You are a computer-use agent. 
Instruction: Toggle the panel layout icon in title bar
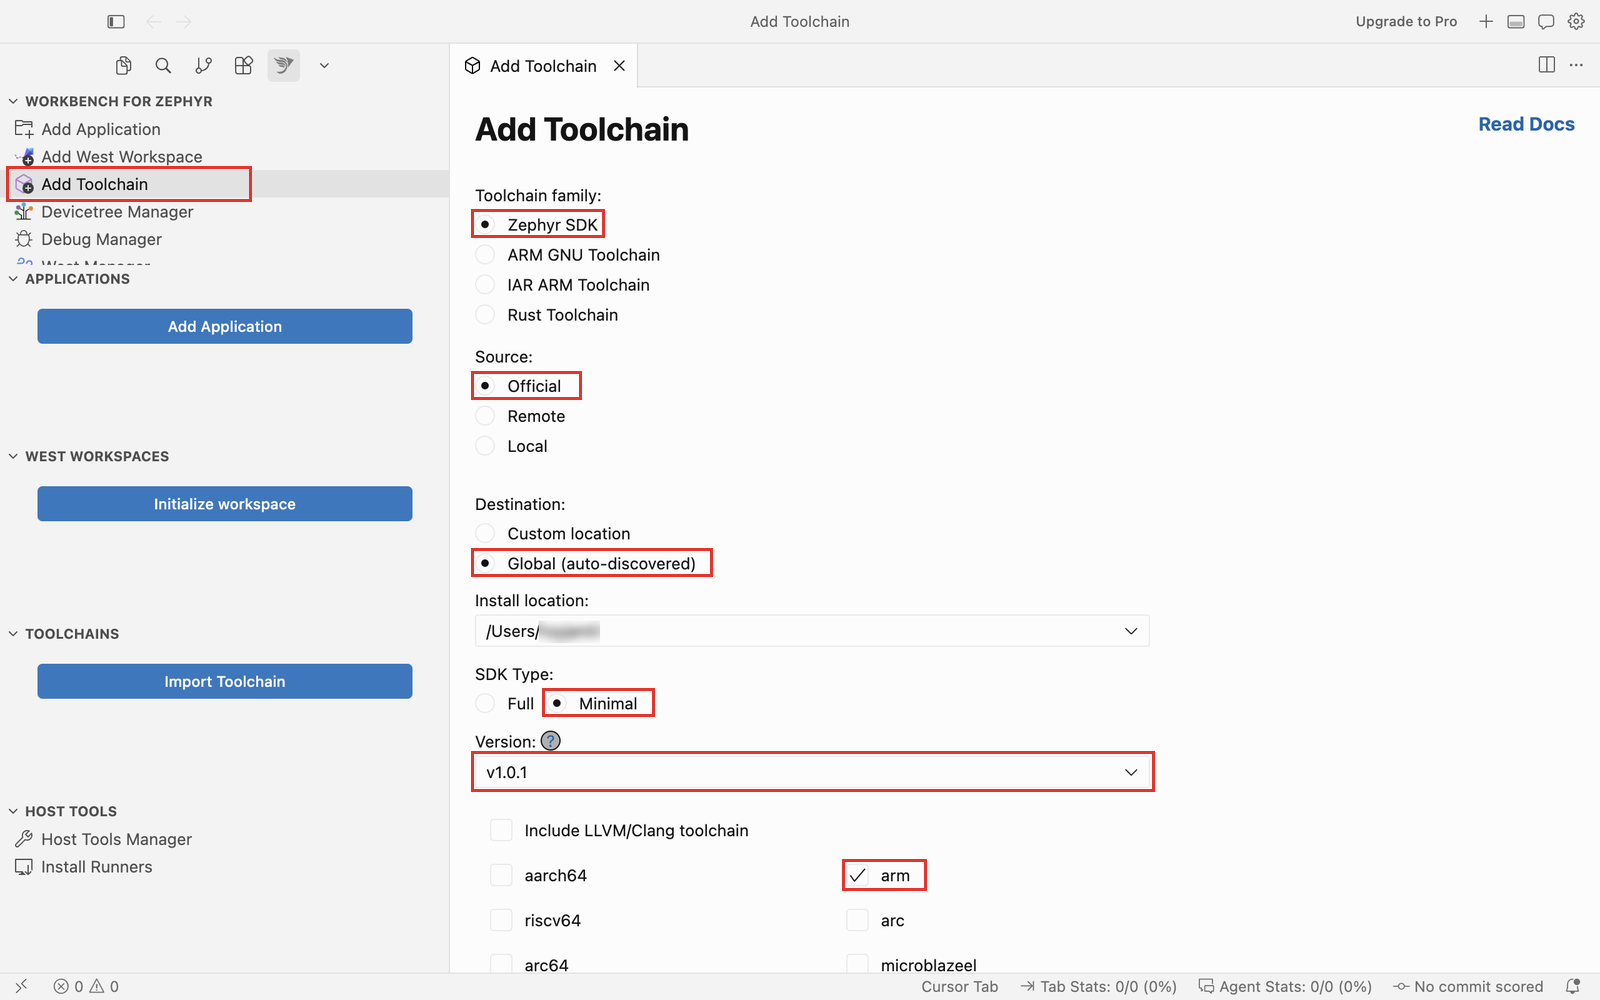tap(1516, 21)
